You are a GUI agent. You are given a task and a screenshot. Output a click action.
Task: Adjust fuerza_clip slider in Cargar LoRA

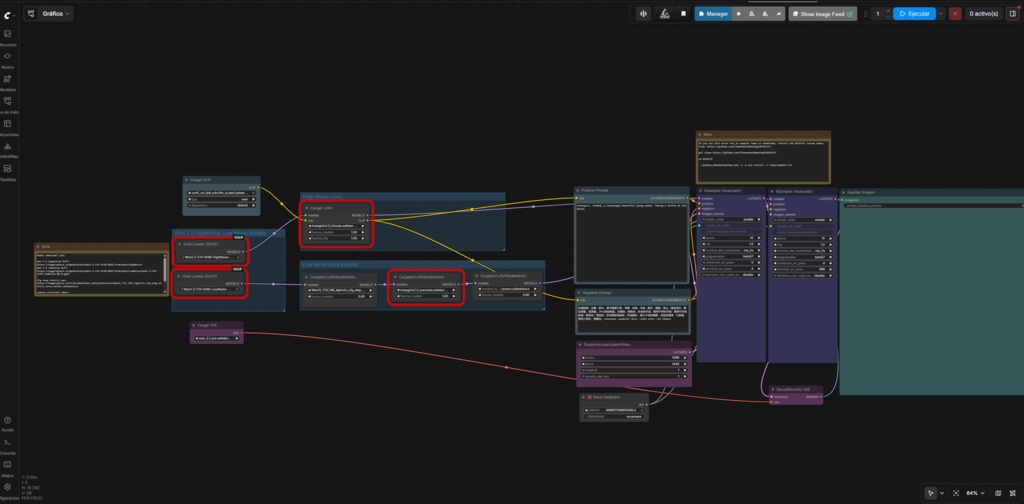[336, 238]
